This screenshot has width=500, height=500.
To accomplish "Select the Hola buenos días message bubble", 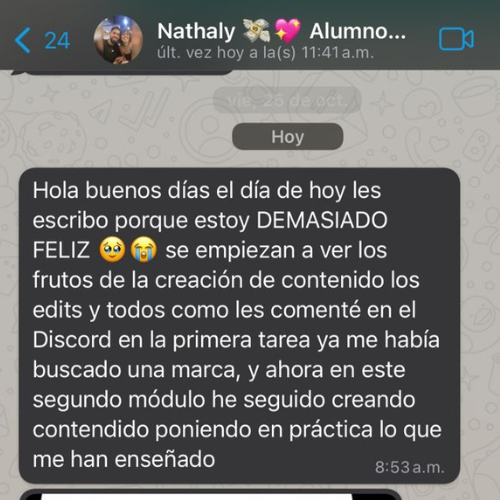I will pyautogui.click(x=240, y=326).
